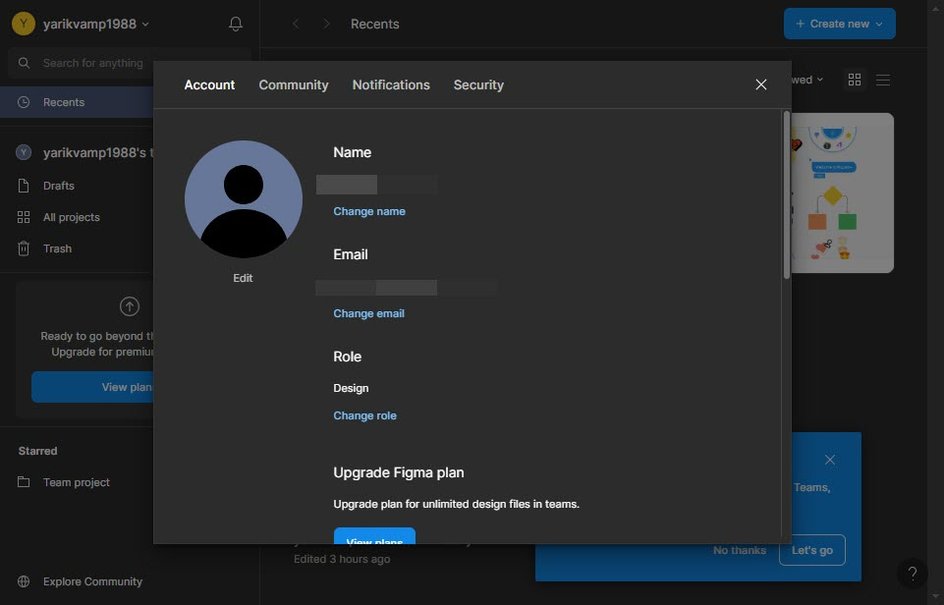Open the Notifications tab

pos(391,85)
